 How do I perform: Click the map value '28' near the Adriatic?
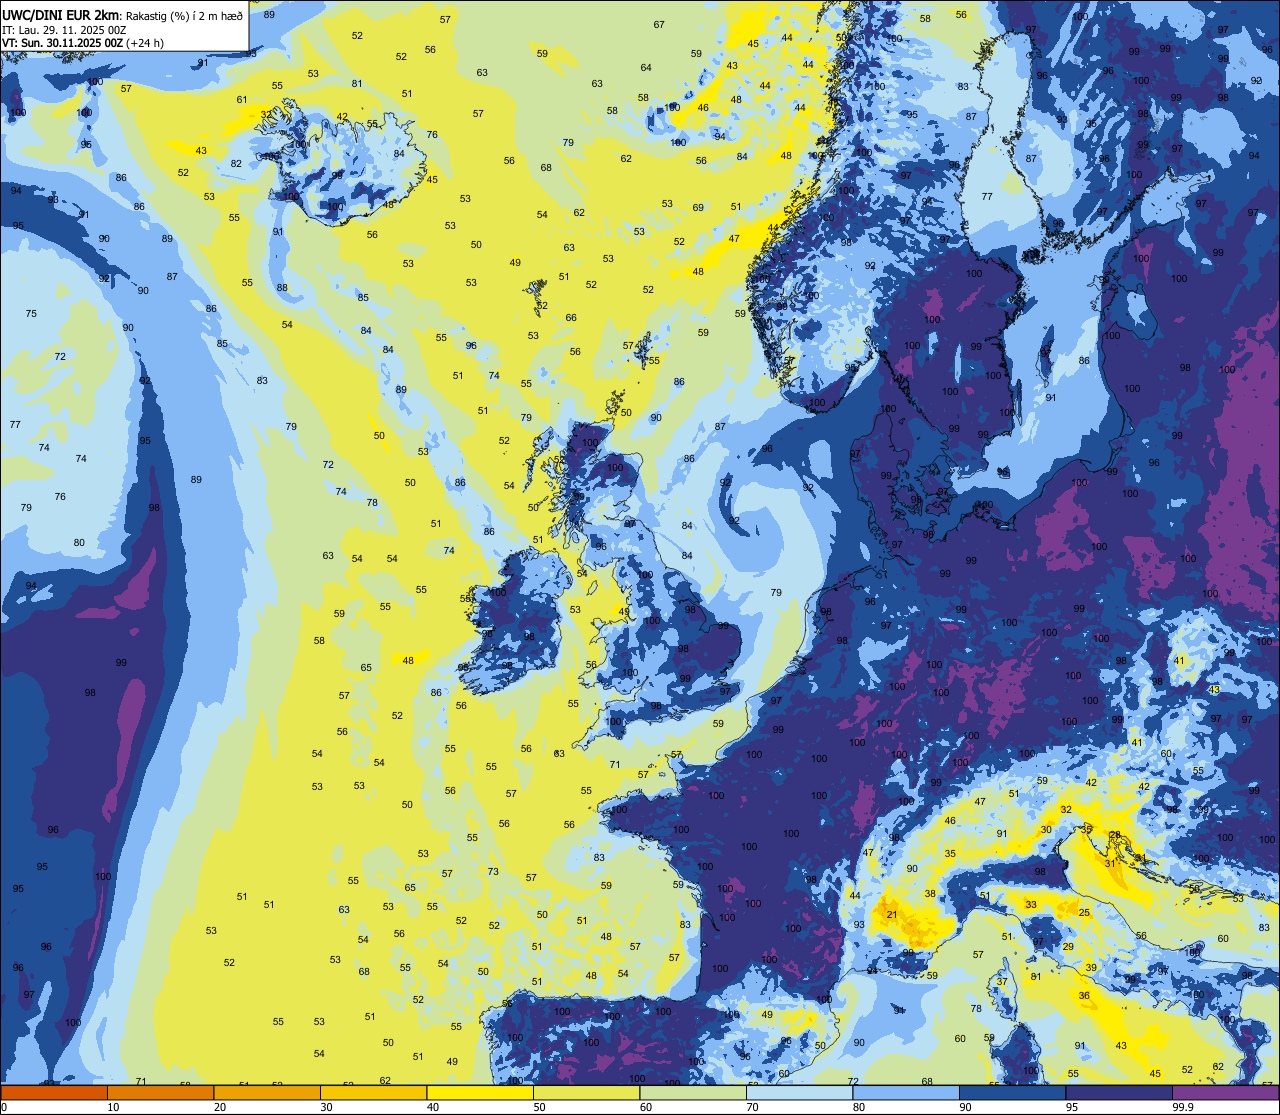pos(1115,835)
